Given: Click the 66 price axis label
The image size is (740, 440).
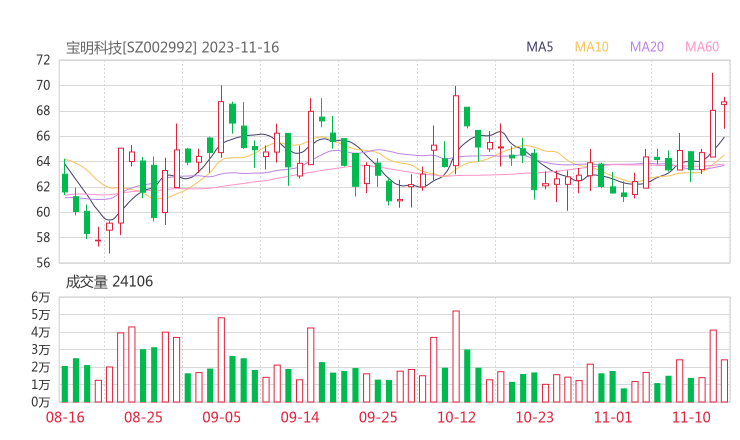Looking at the screenshot, I should [x=43, y=136].
